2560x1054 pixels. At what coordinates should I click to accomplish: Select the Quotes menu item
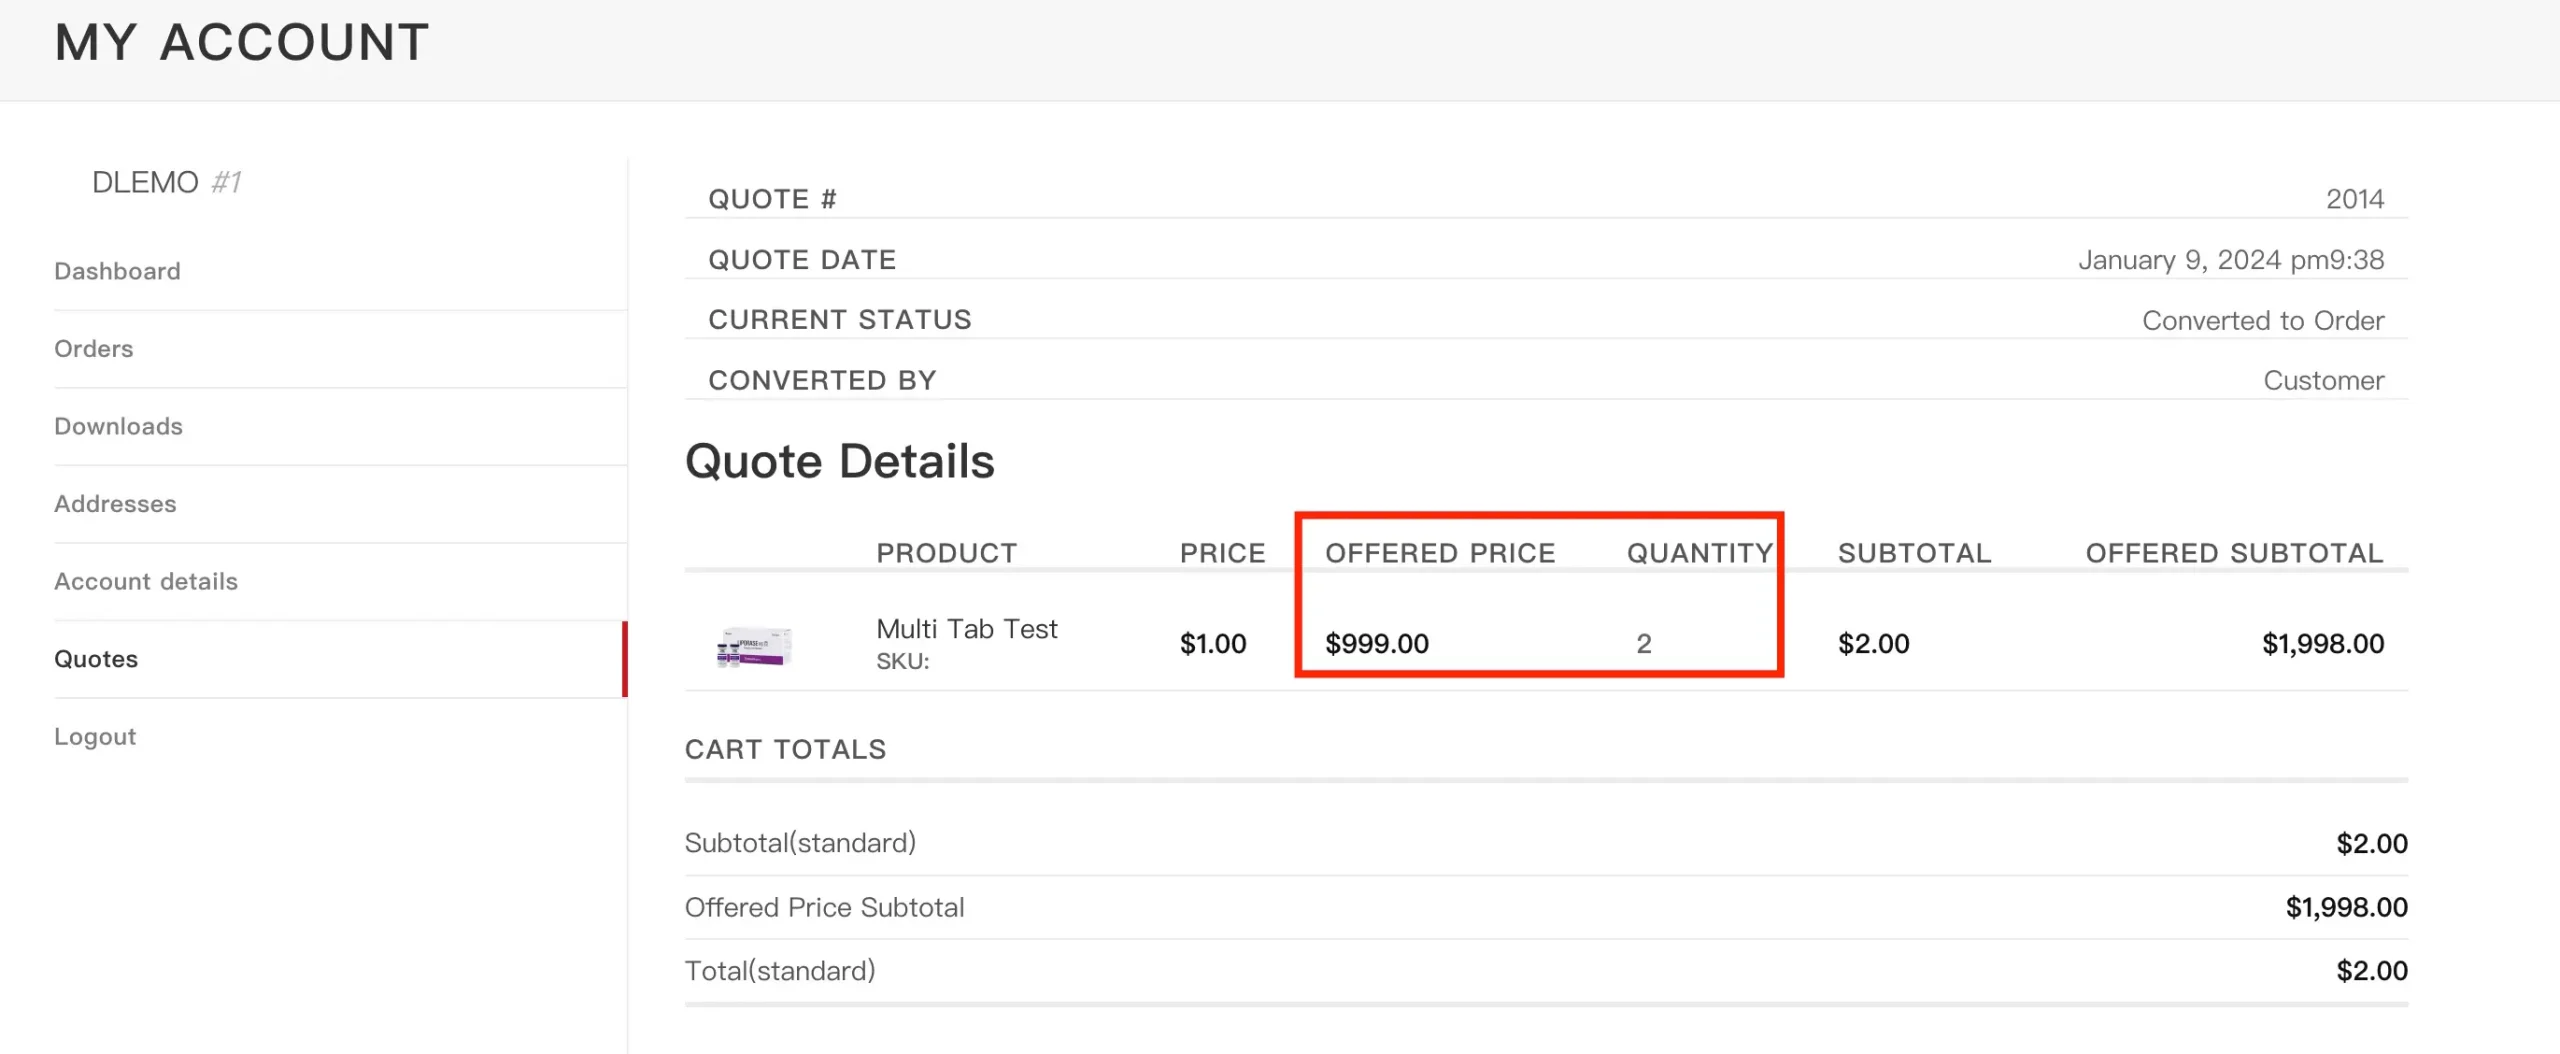pyautogui.click(x=96, y=659)
